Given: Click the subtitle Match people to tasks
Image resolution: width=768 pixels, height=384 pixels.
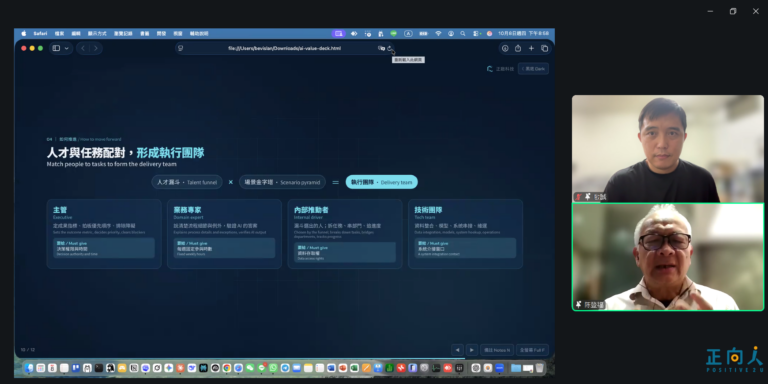Looking at the screenshot, I should [112, 164].
